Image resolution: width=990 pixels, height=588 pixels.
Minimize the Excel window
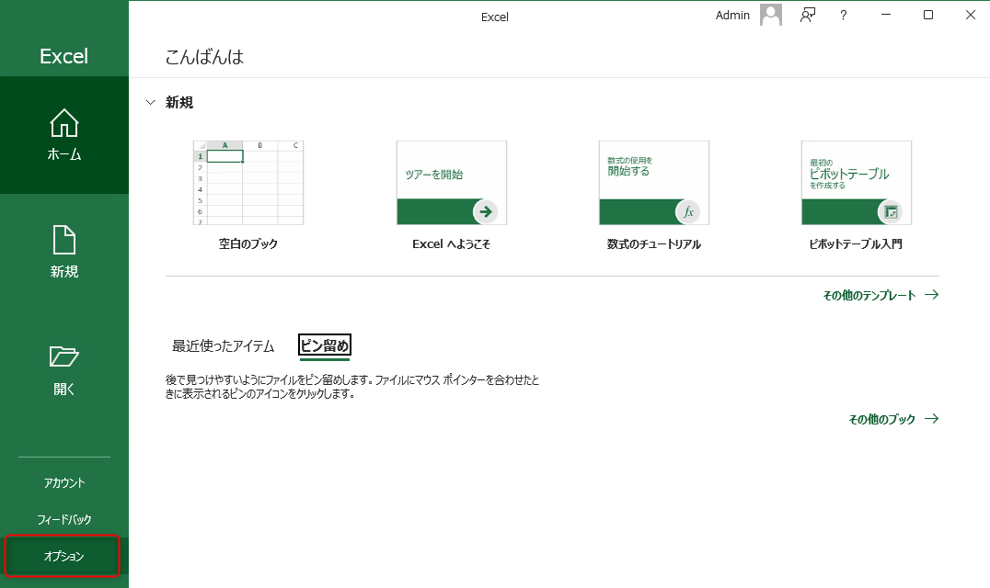pos(886,15)
